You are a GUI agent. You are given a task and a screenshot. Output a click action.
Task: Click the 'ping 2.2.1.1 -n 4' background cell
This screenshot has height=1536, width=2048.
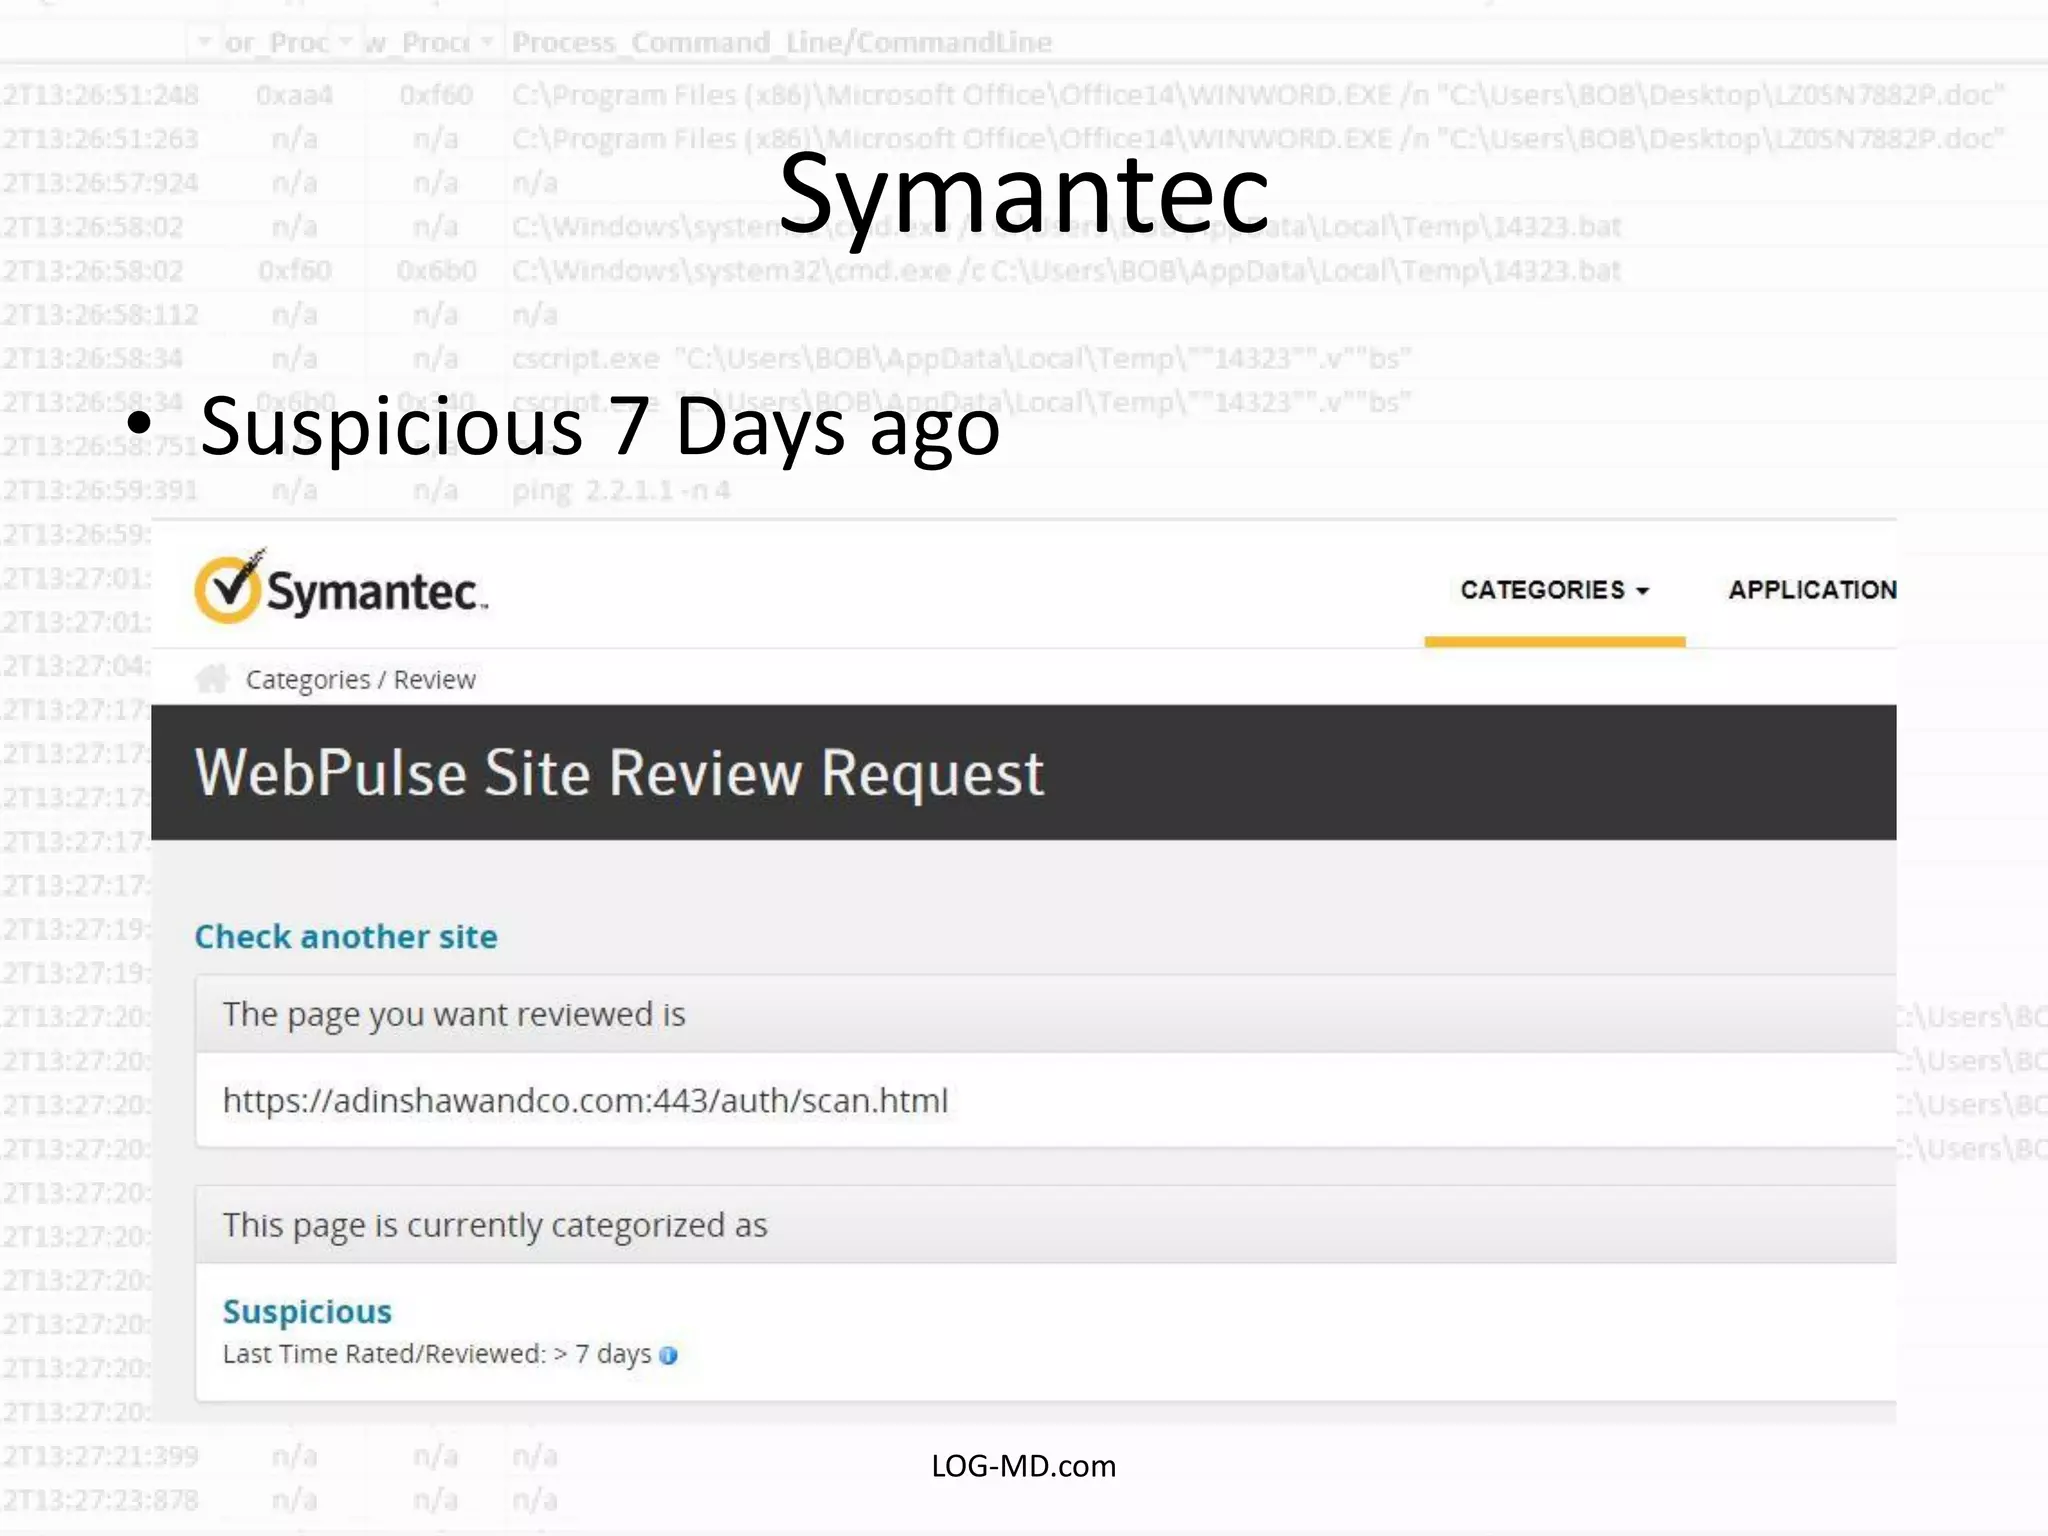coord(621,491)
